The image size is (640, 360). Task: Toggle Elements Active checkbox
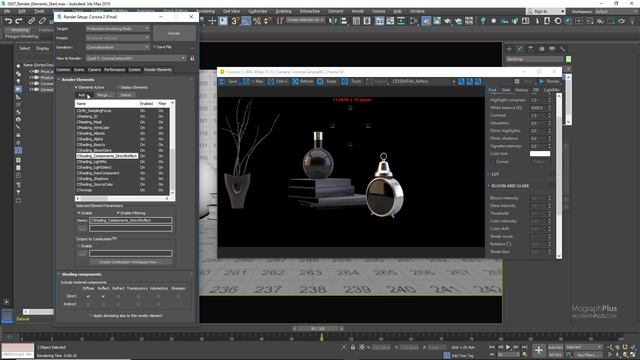point(76,87)
